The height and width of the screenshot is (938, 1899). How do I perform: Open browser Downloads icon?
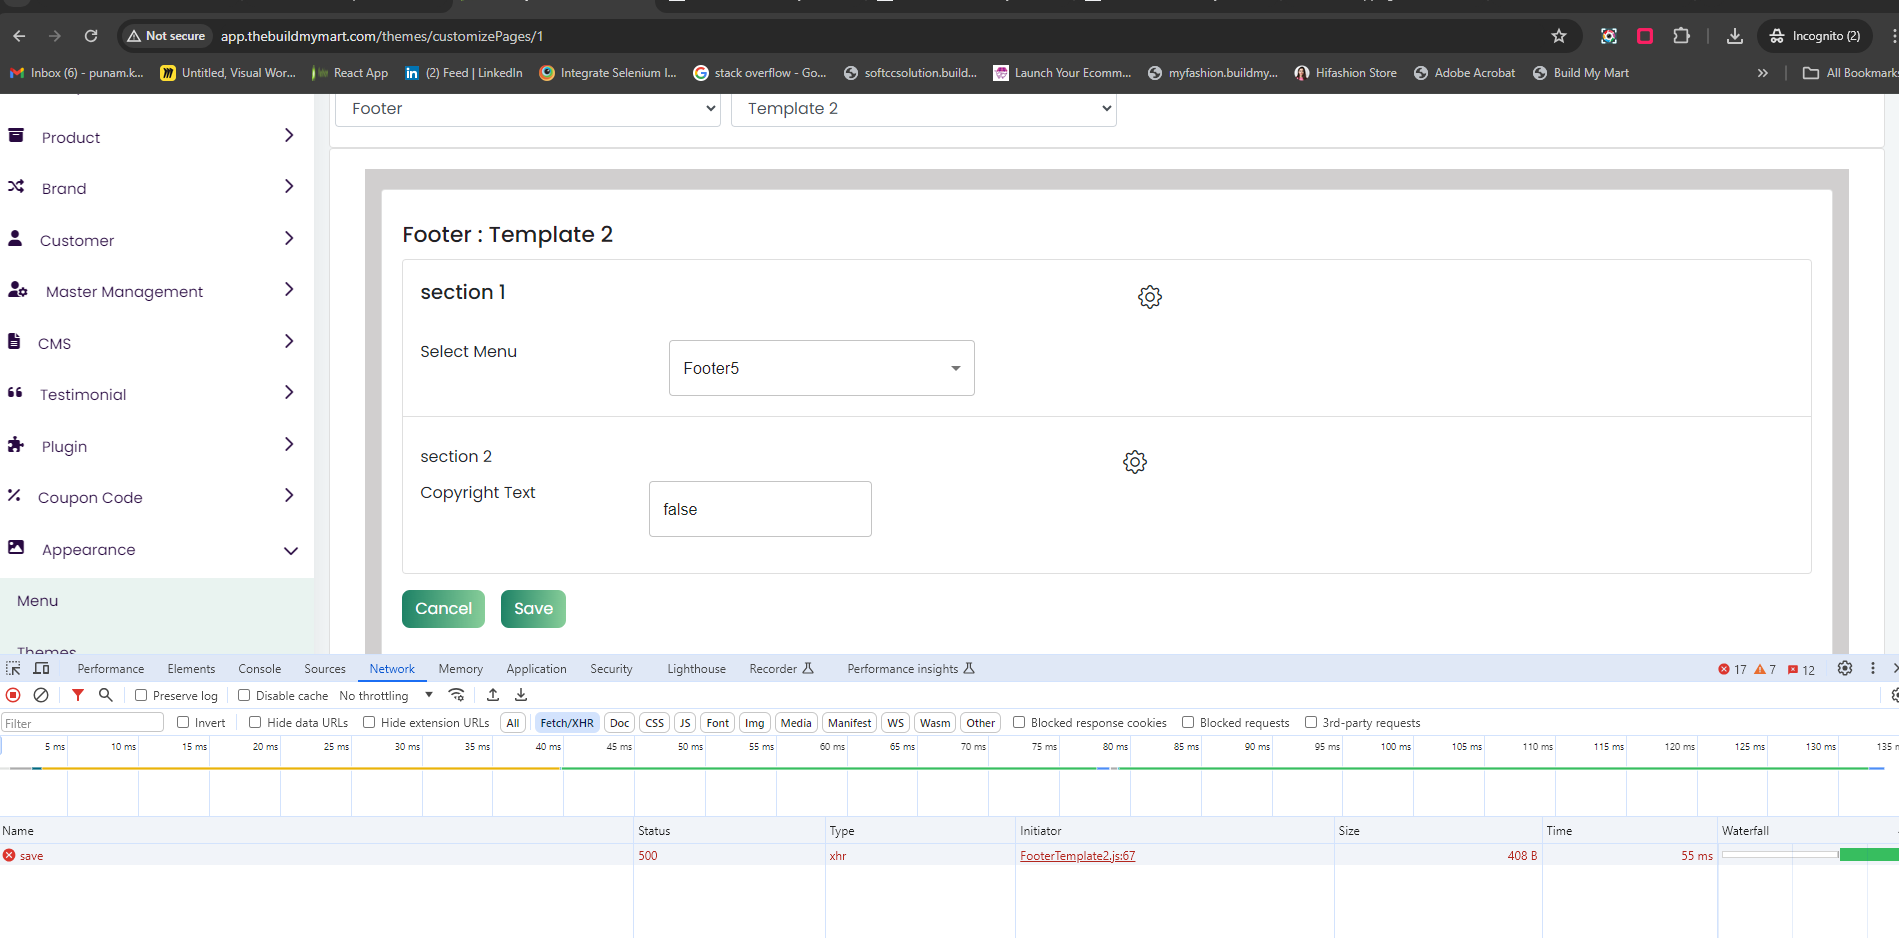(1735, 36)
